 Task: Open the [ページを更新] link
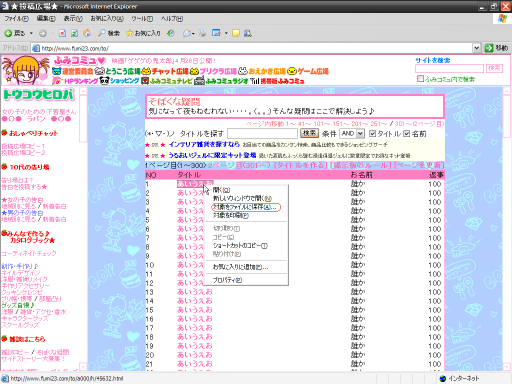point(419,166)
